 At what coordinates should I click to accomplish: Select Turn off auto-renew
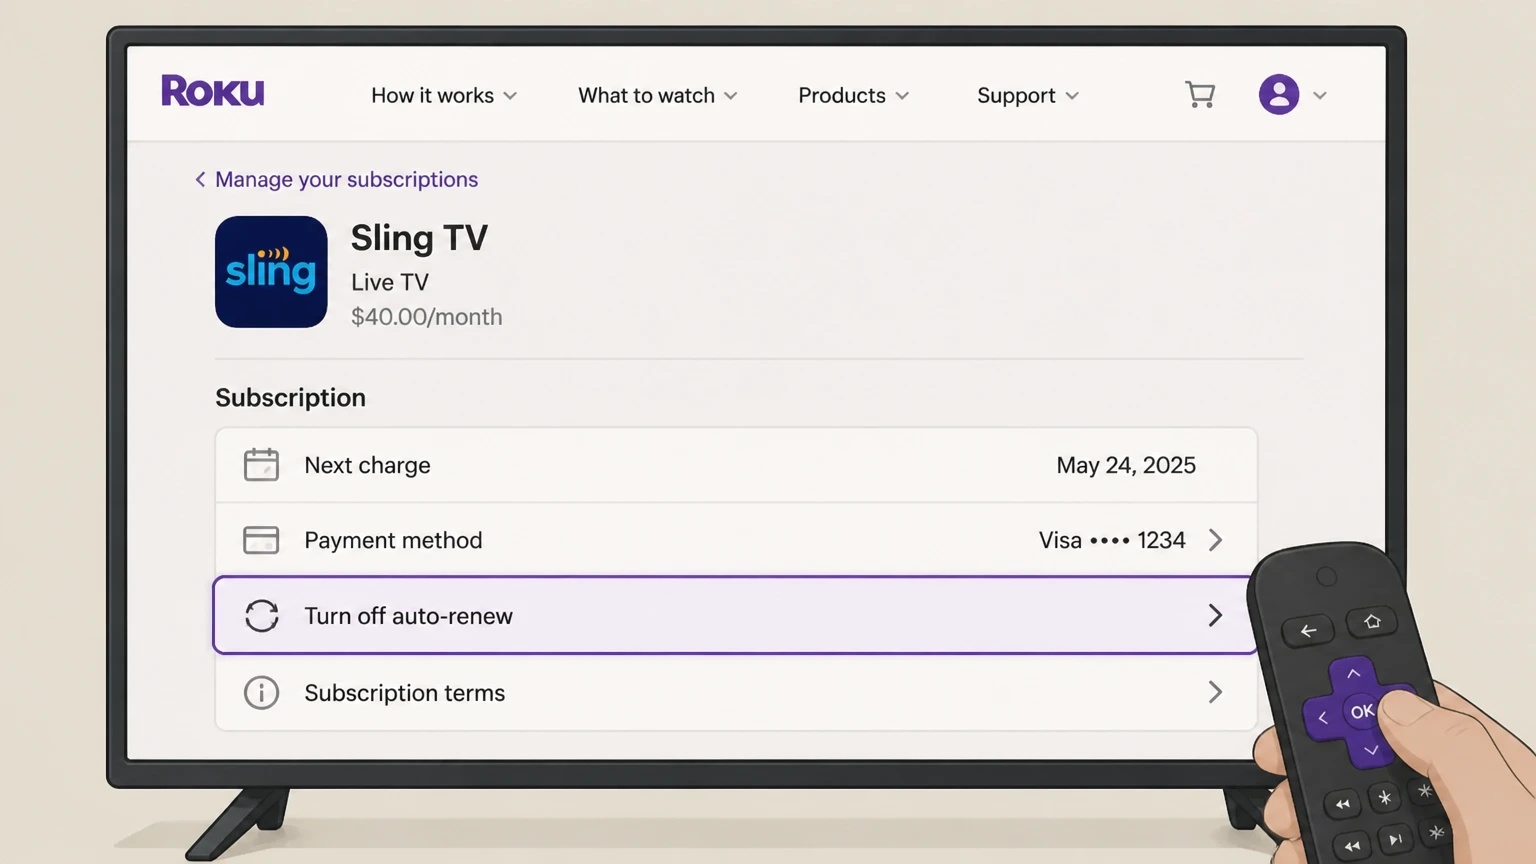coord(736,616)
